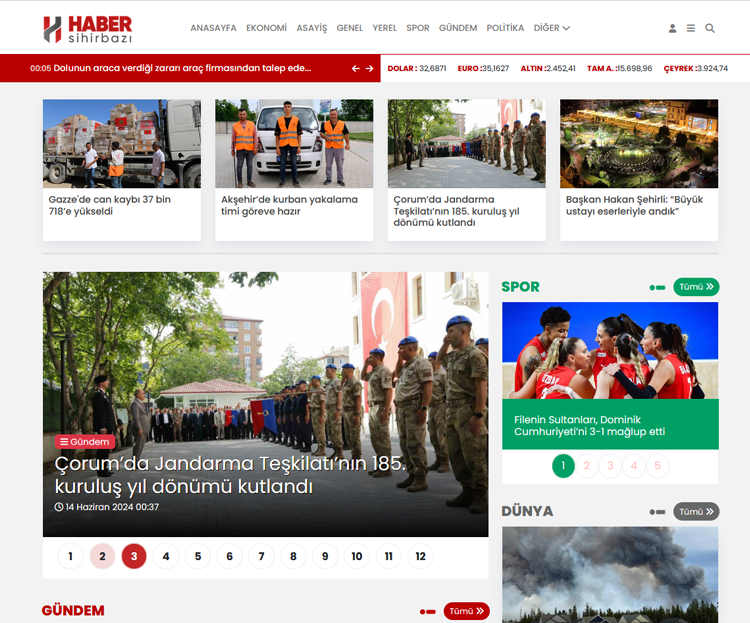Select slide 7 in main slider pagination
This screenshot has width=750, height=623.
click(261, 556)
